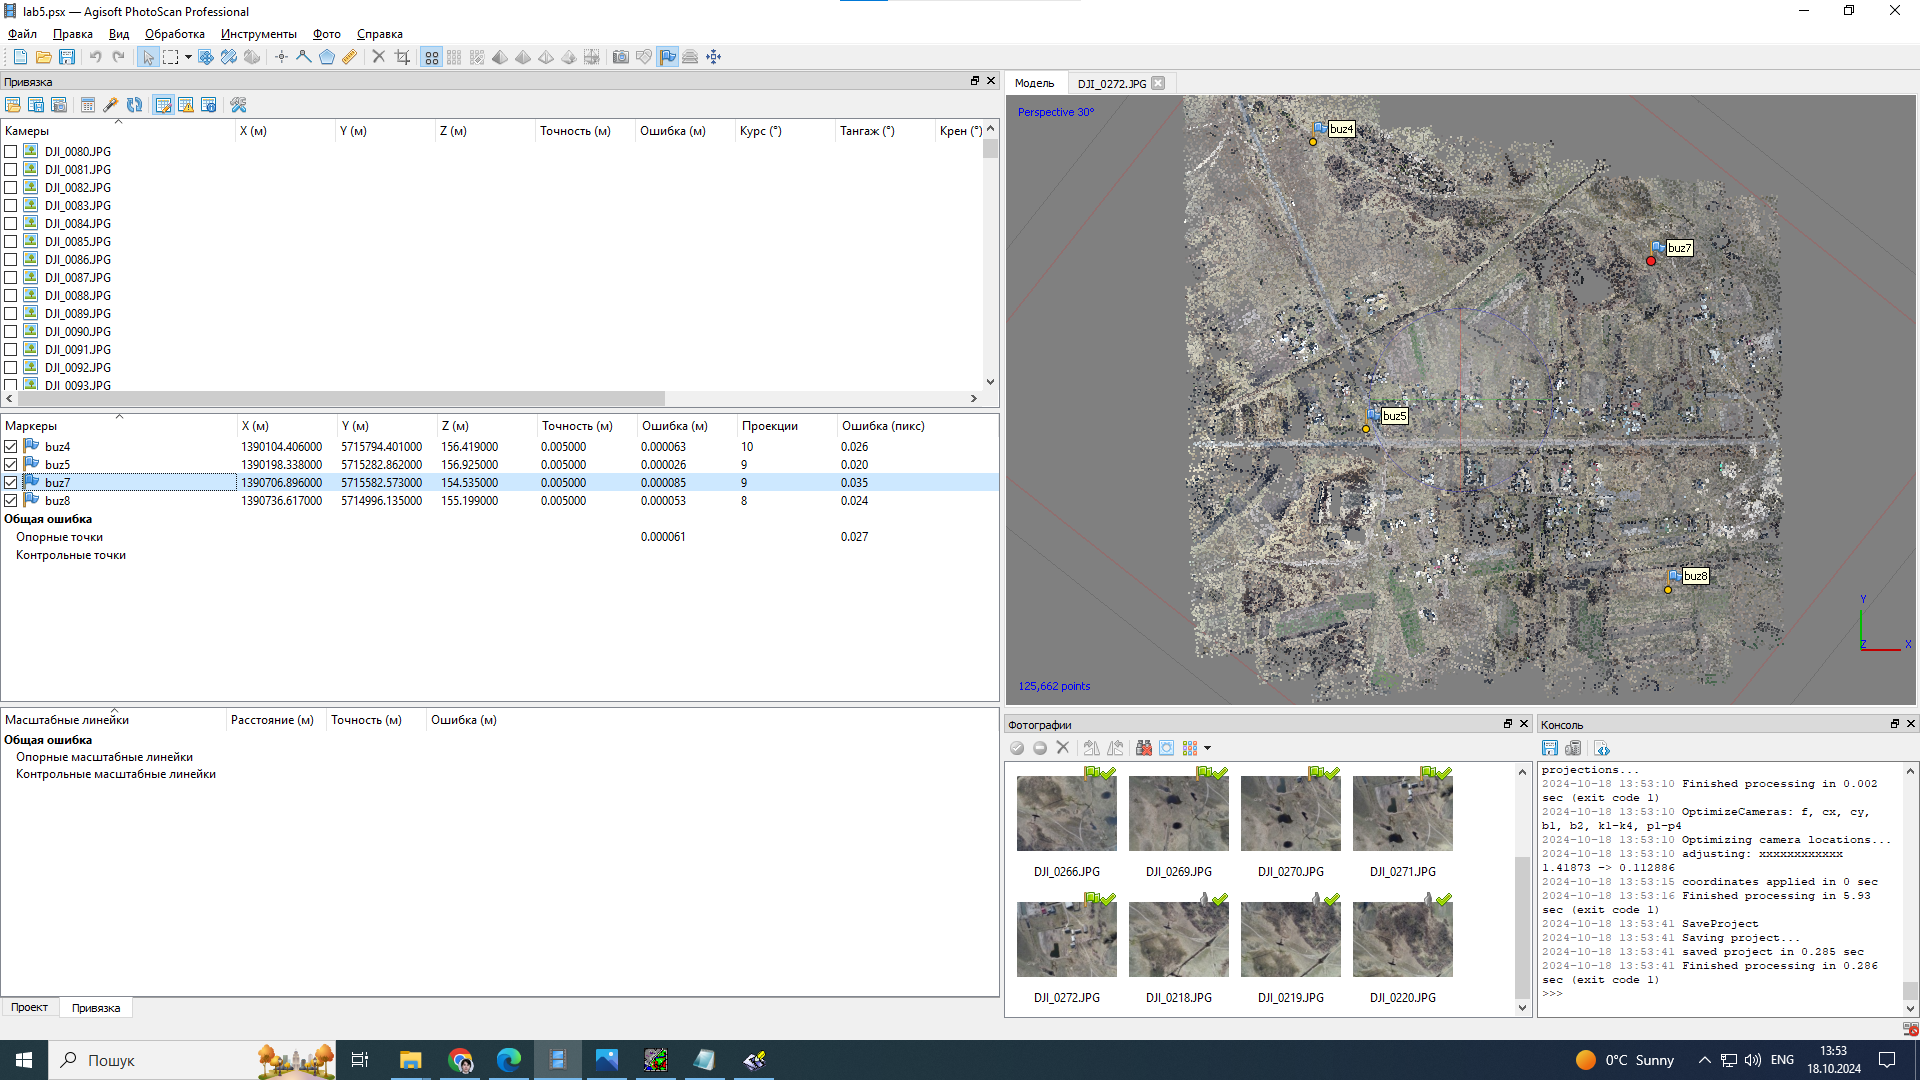The width and height of the screenshot is (1920, 1080).
Task: Activate the crop region tool
Action: (x=402, y=57)
